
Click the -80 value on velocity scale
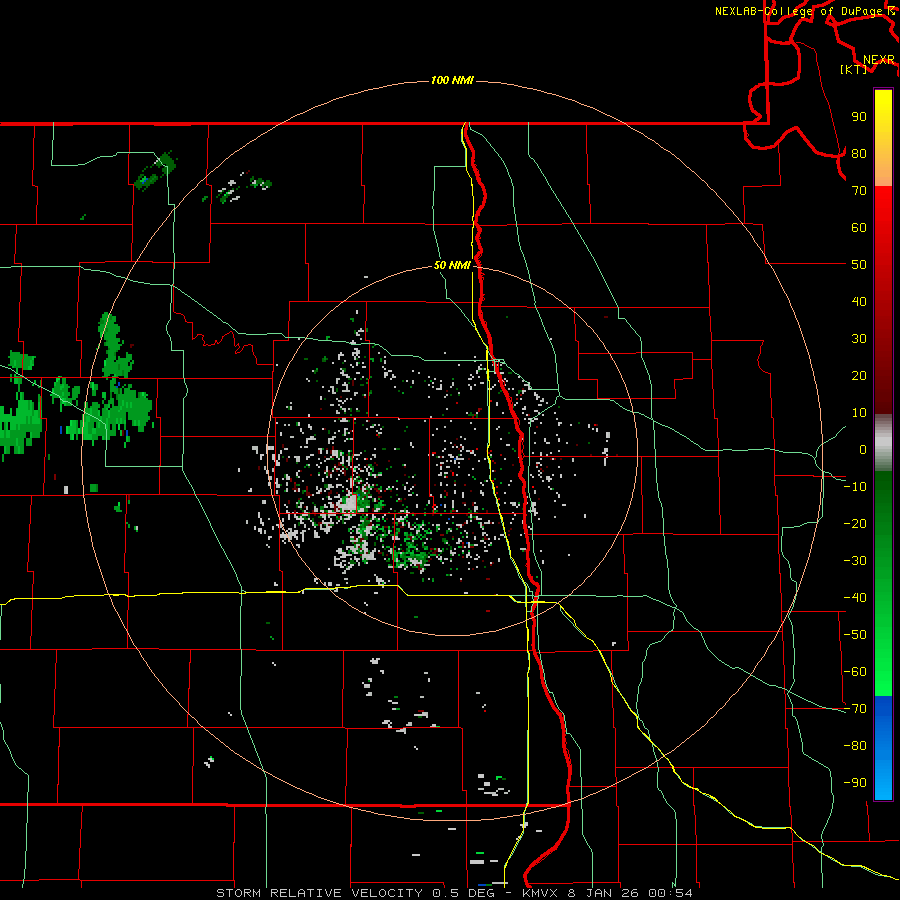coord(855,746)
